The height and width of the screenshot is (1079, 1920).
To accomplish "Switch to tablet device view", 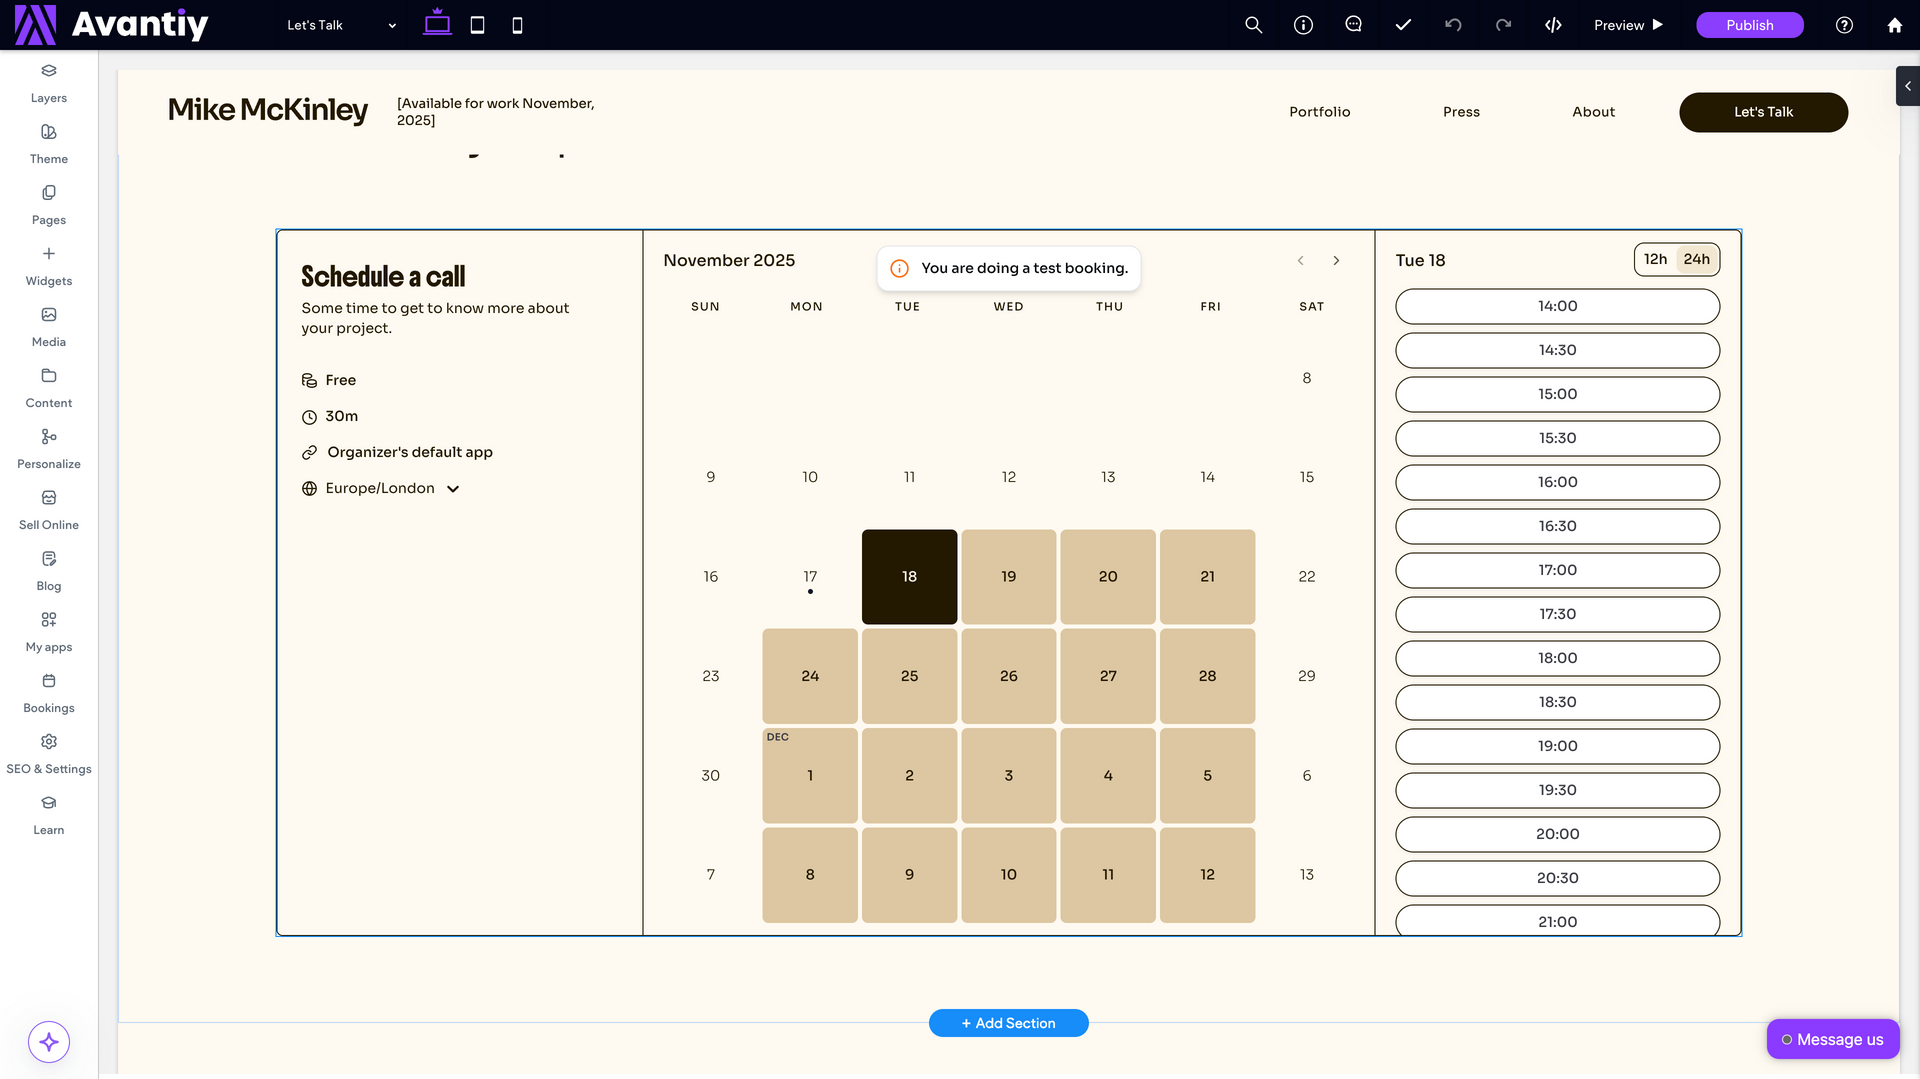I will 477,25.
